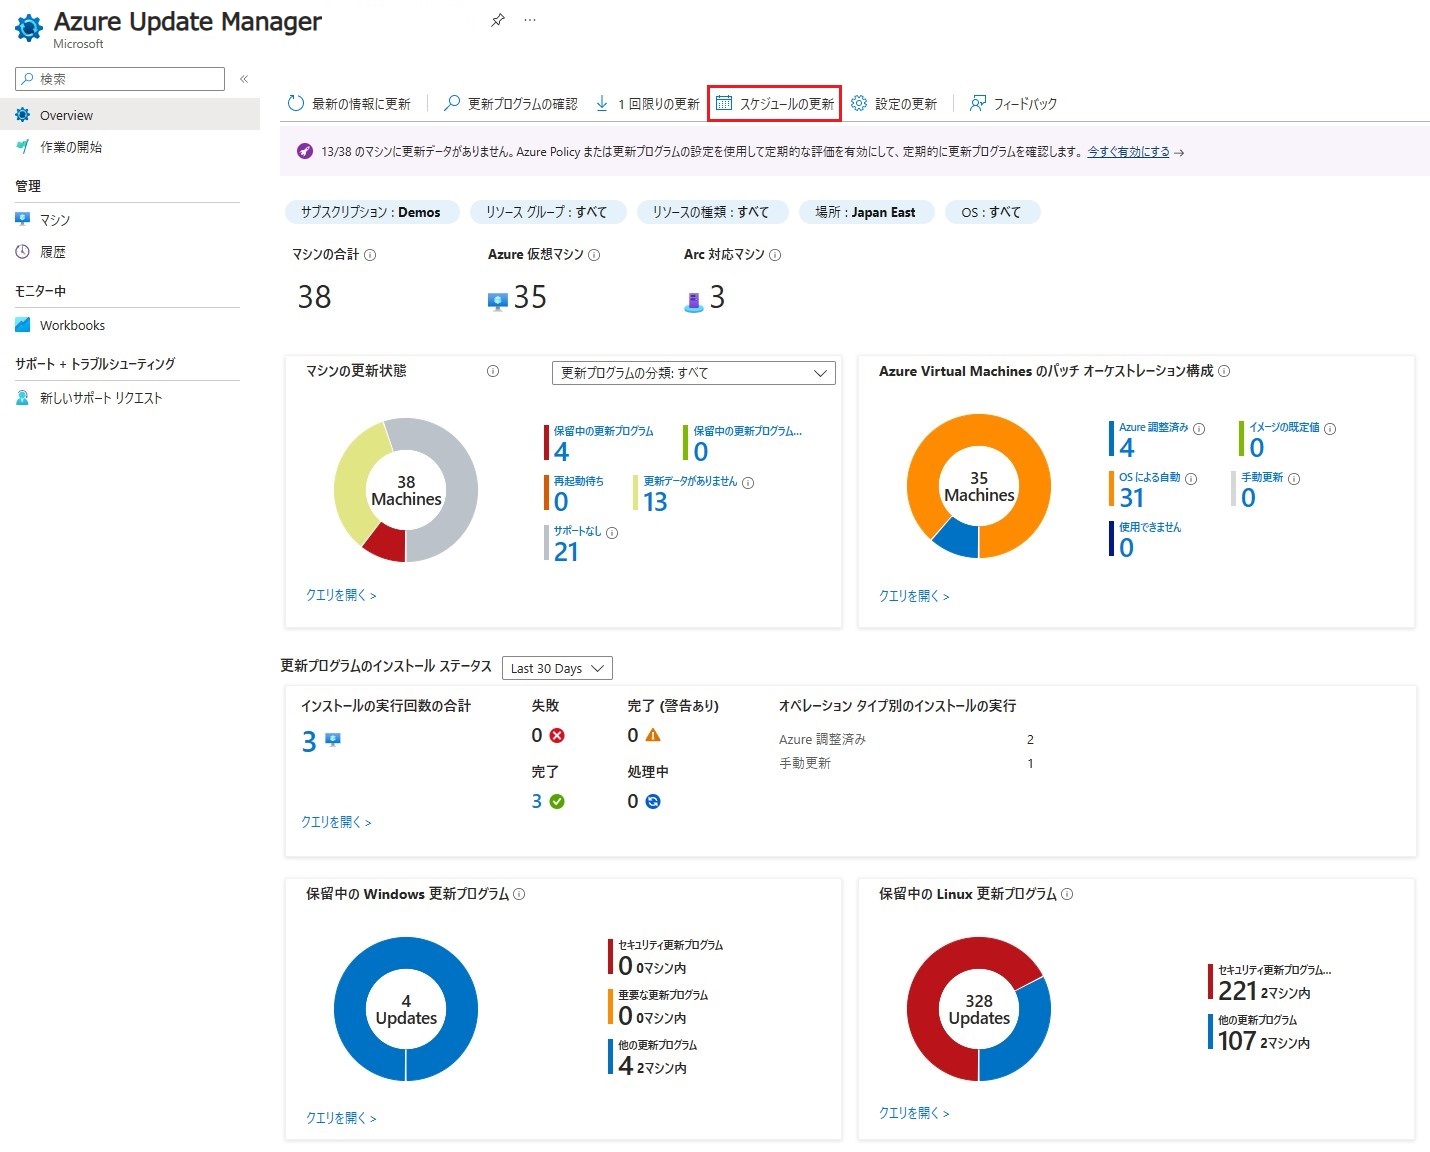Screen dimensions: 1430x1152
Task: Click the 328 Updates donut chart
Action: click(x=979, y=1009)
